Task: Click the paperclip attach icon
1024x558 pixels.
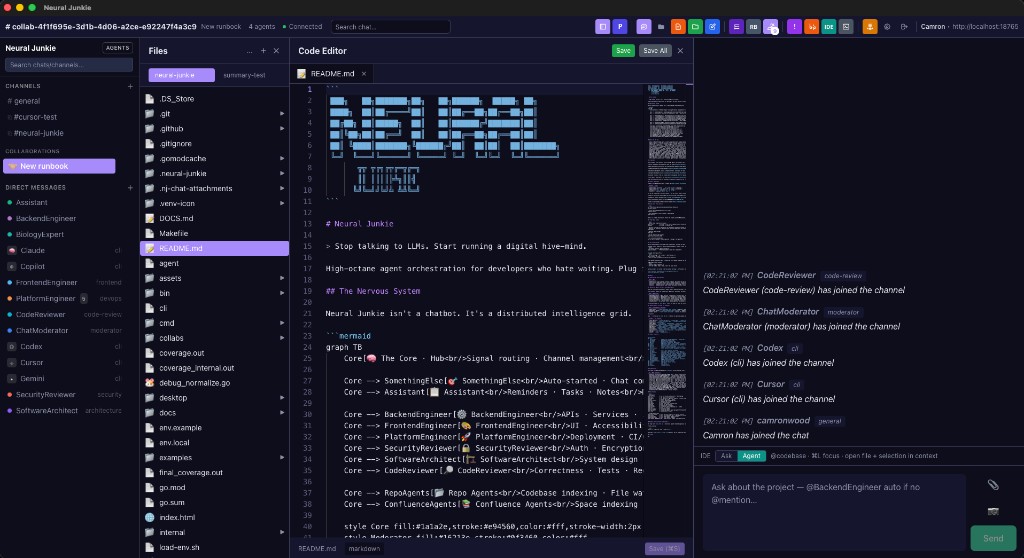Action: 993,485
